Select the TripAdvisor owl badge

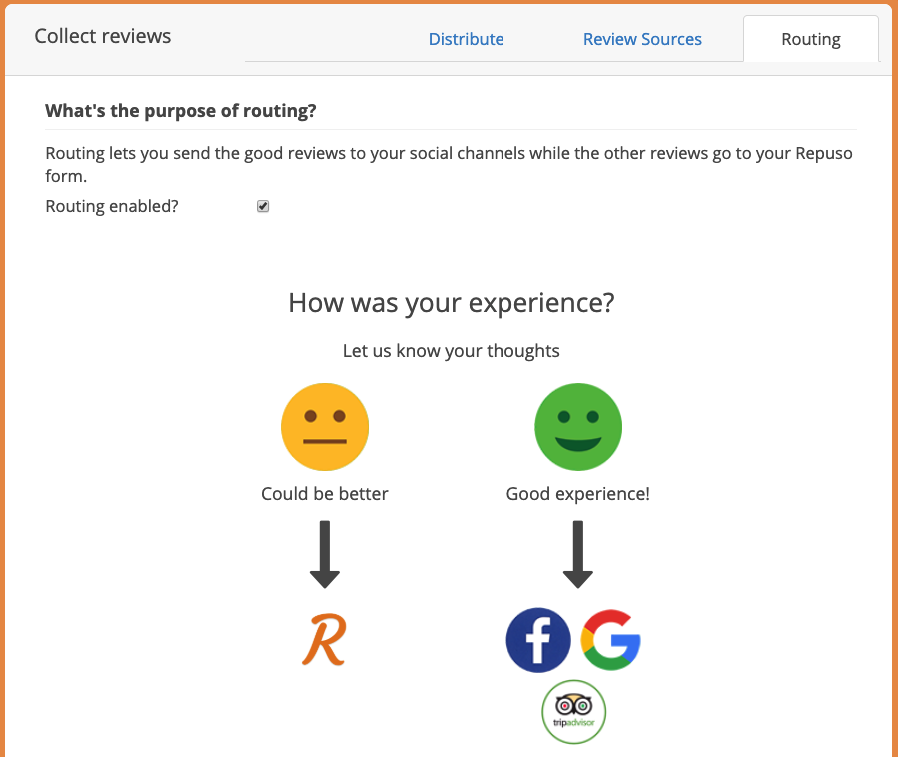pyautogui.click(x=573, y=712)
